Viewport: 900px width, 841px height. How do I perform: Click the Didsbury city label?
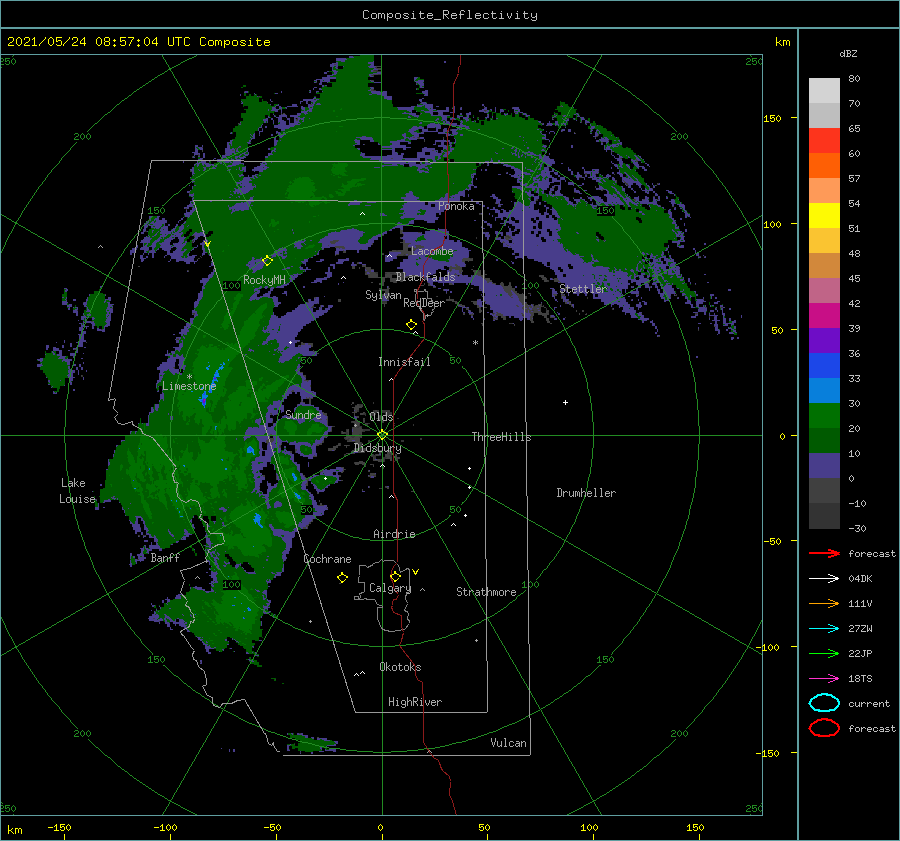click(377, 448)
